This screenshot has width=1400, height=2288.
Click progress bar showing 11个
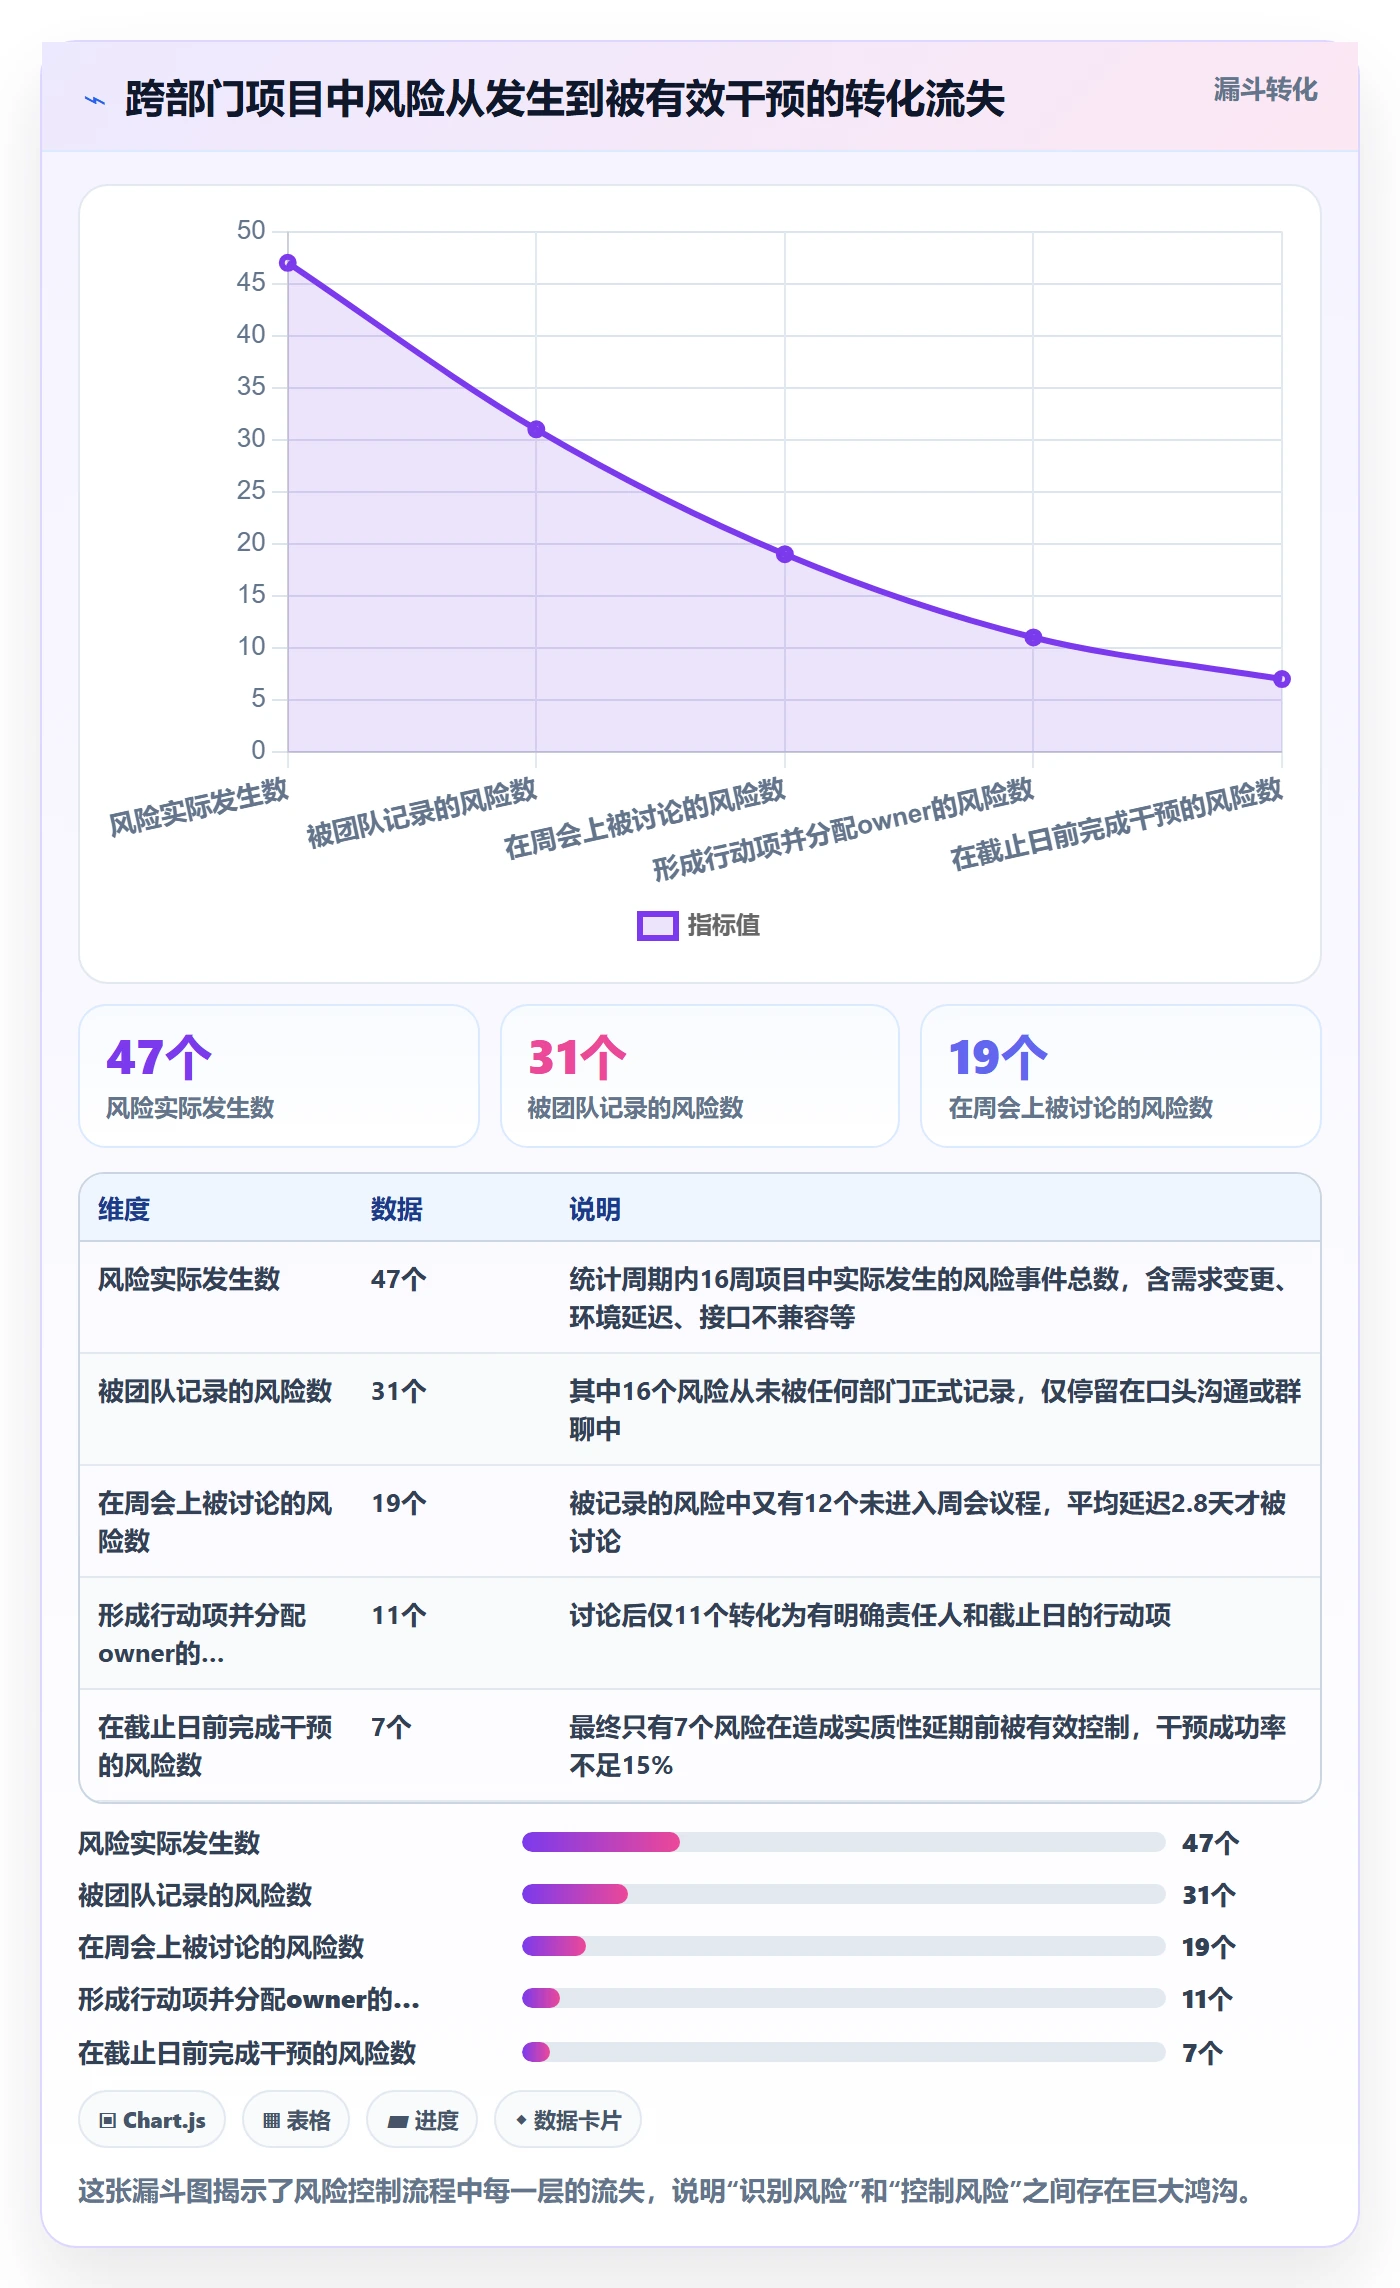(844, 1998)
